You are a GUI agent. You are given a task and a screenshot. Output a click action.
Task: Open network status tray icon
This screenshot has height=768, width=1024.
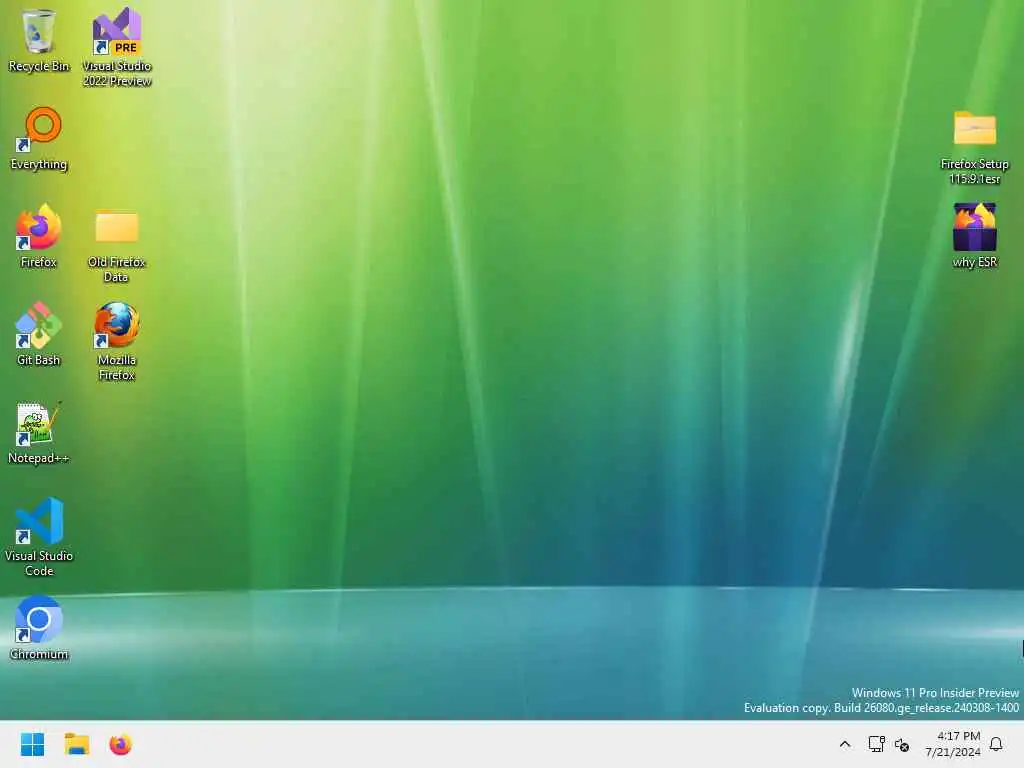click(x=876, y=744)
